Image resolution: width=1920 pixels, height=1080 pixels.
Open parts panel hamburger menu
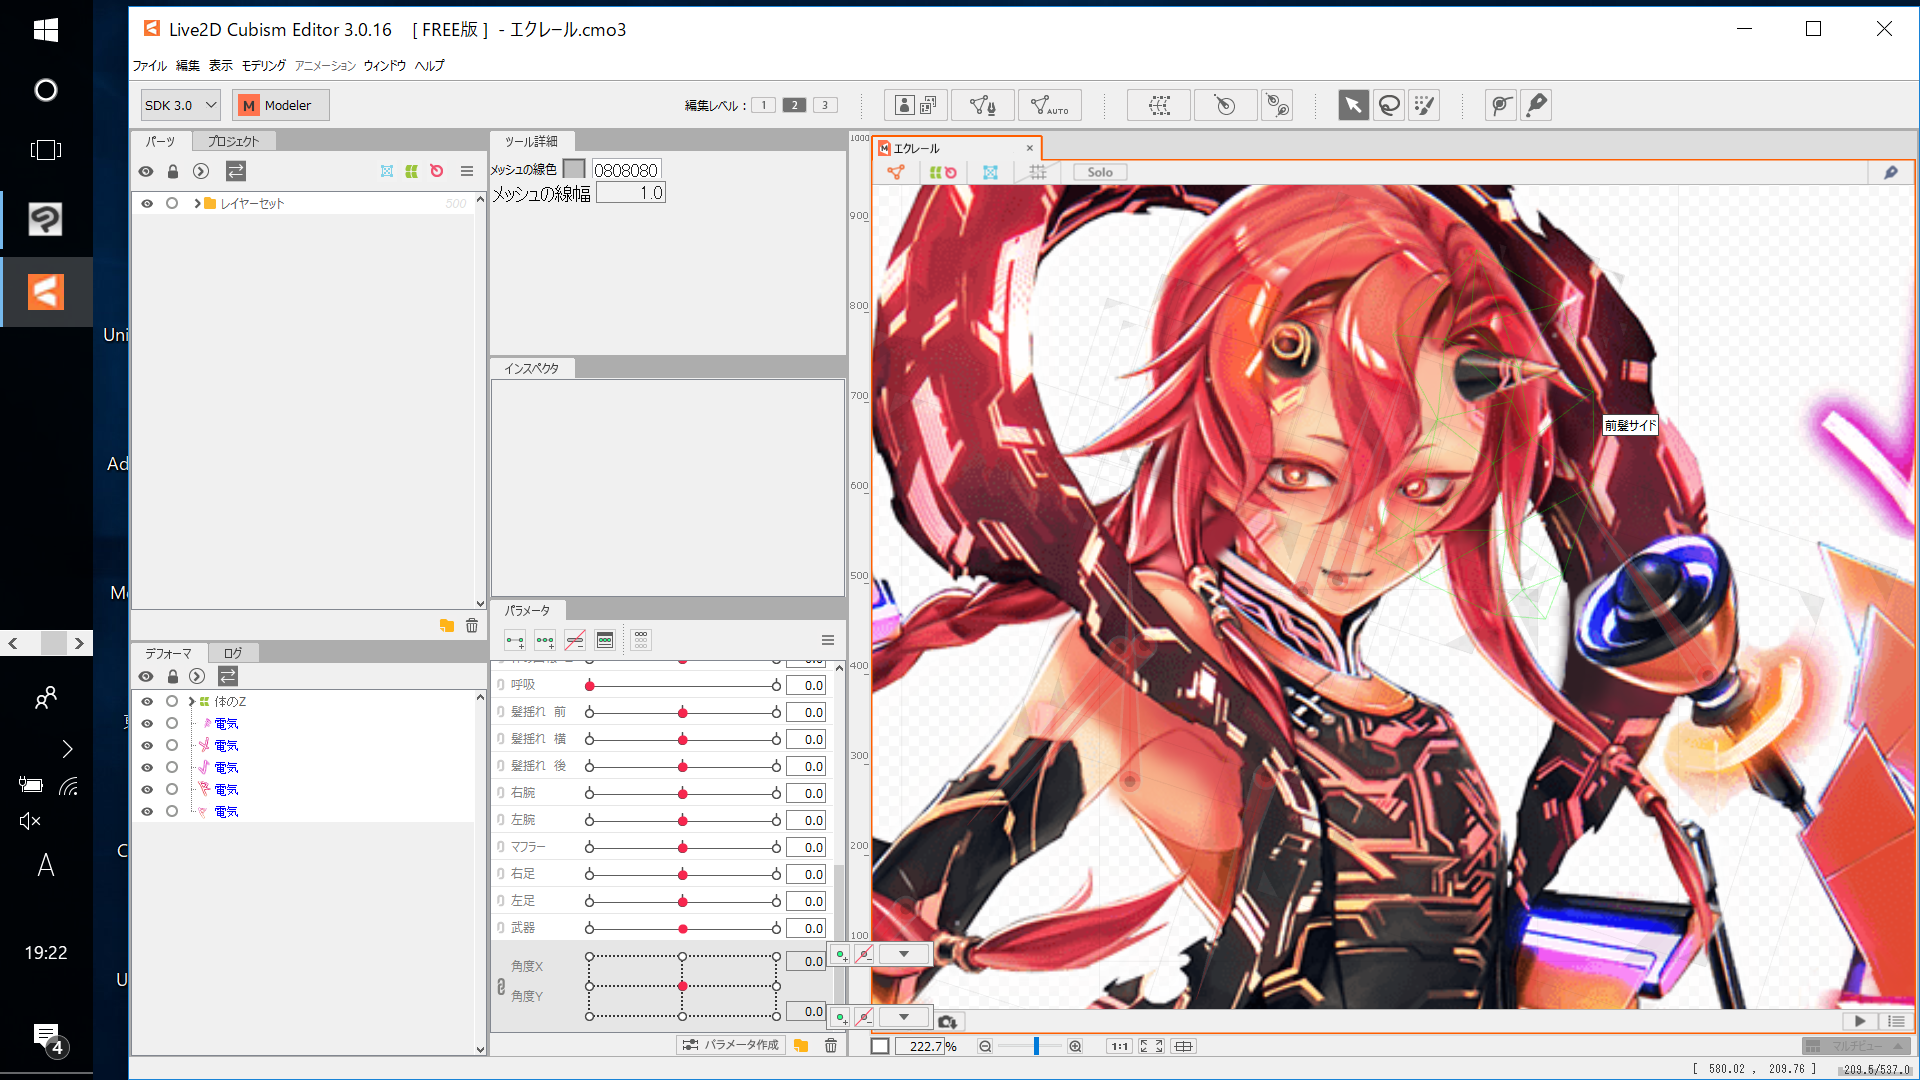pos(467,171)
